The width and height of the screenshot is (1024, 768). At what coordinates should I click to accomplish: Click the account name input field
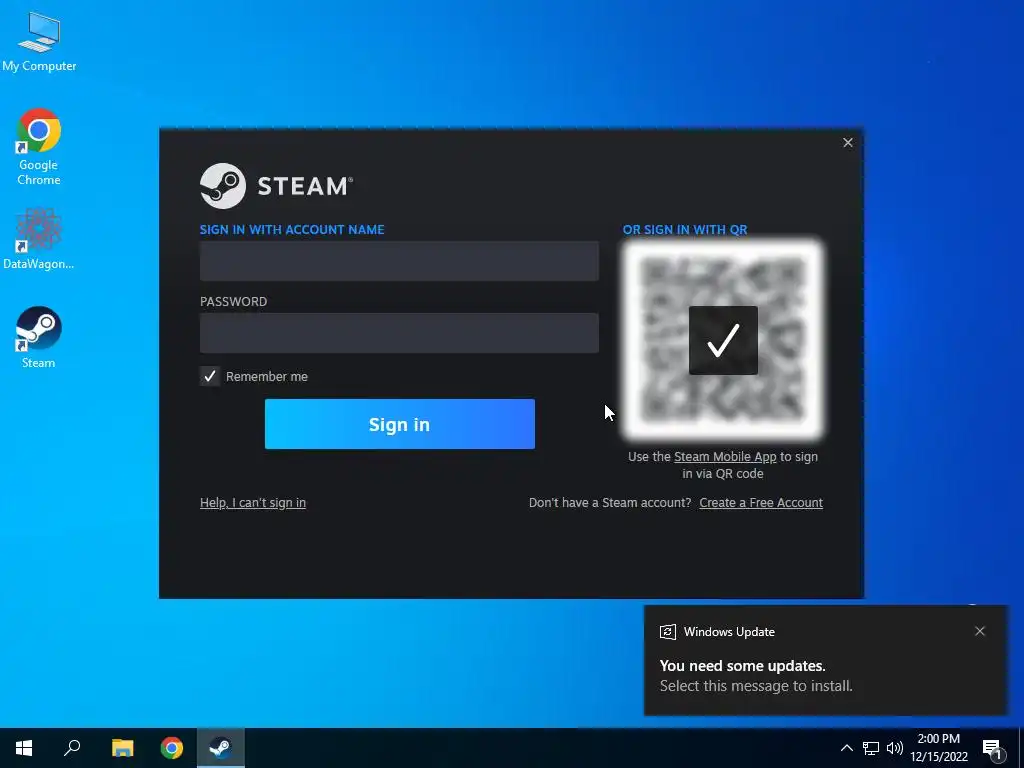(399, 261)
